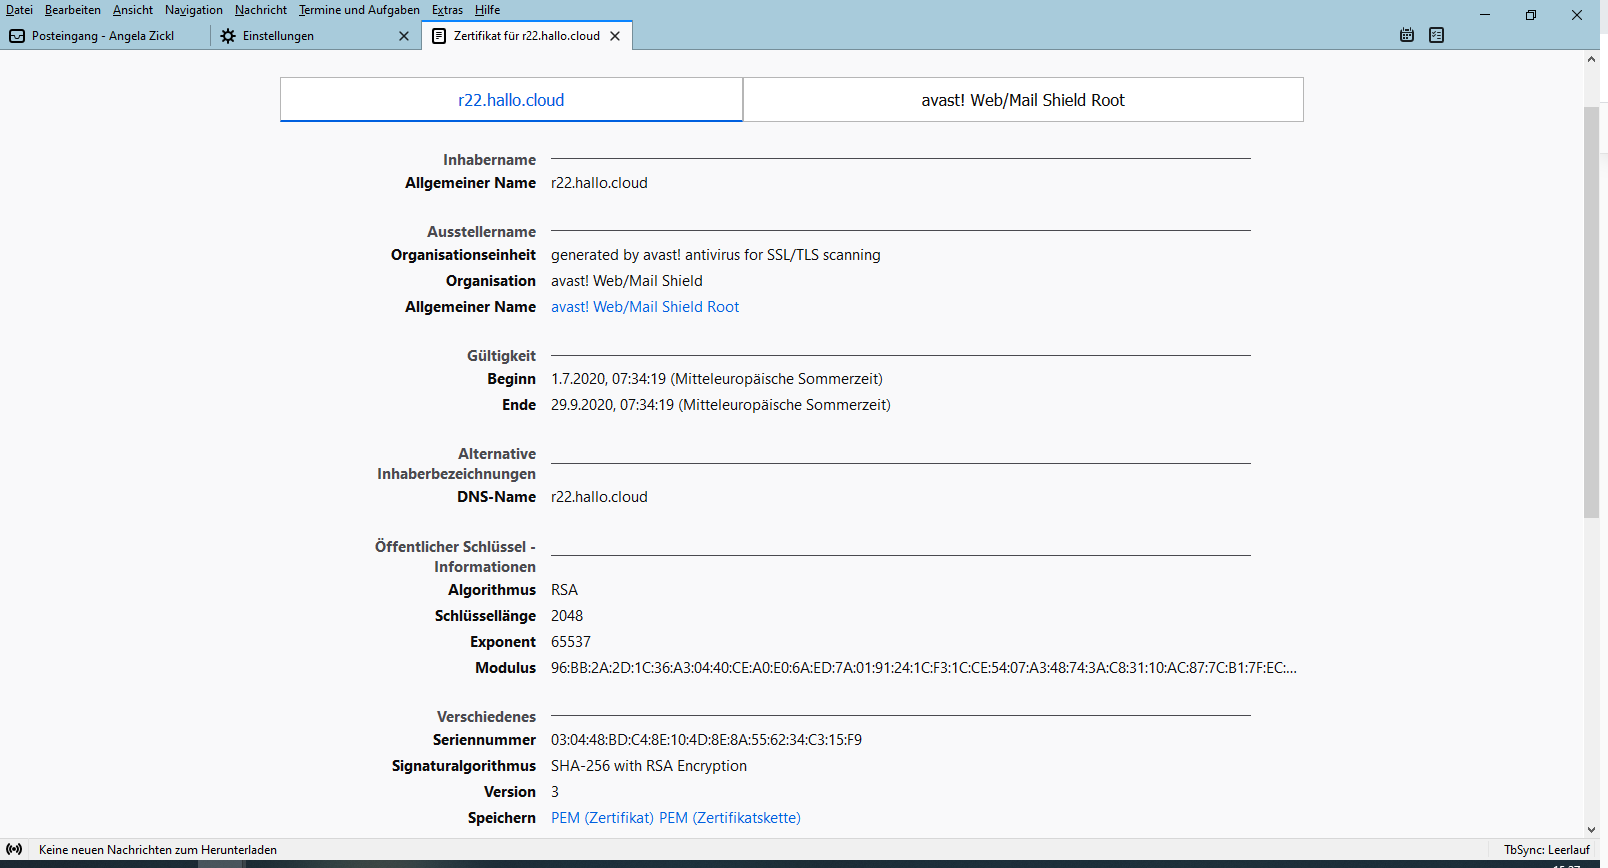The width and height of the screenshot is (1608, 868).
Task: Click 'SHA-256 with RSA Encryption' value
Action: [x=649, y=766]
